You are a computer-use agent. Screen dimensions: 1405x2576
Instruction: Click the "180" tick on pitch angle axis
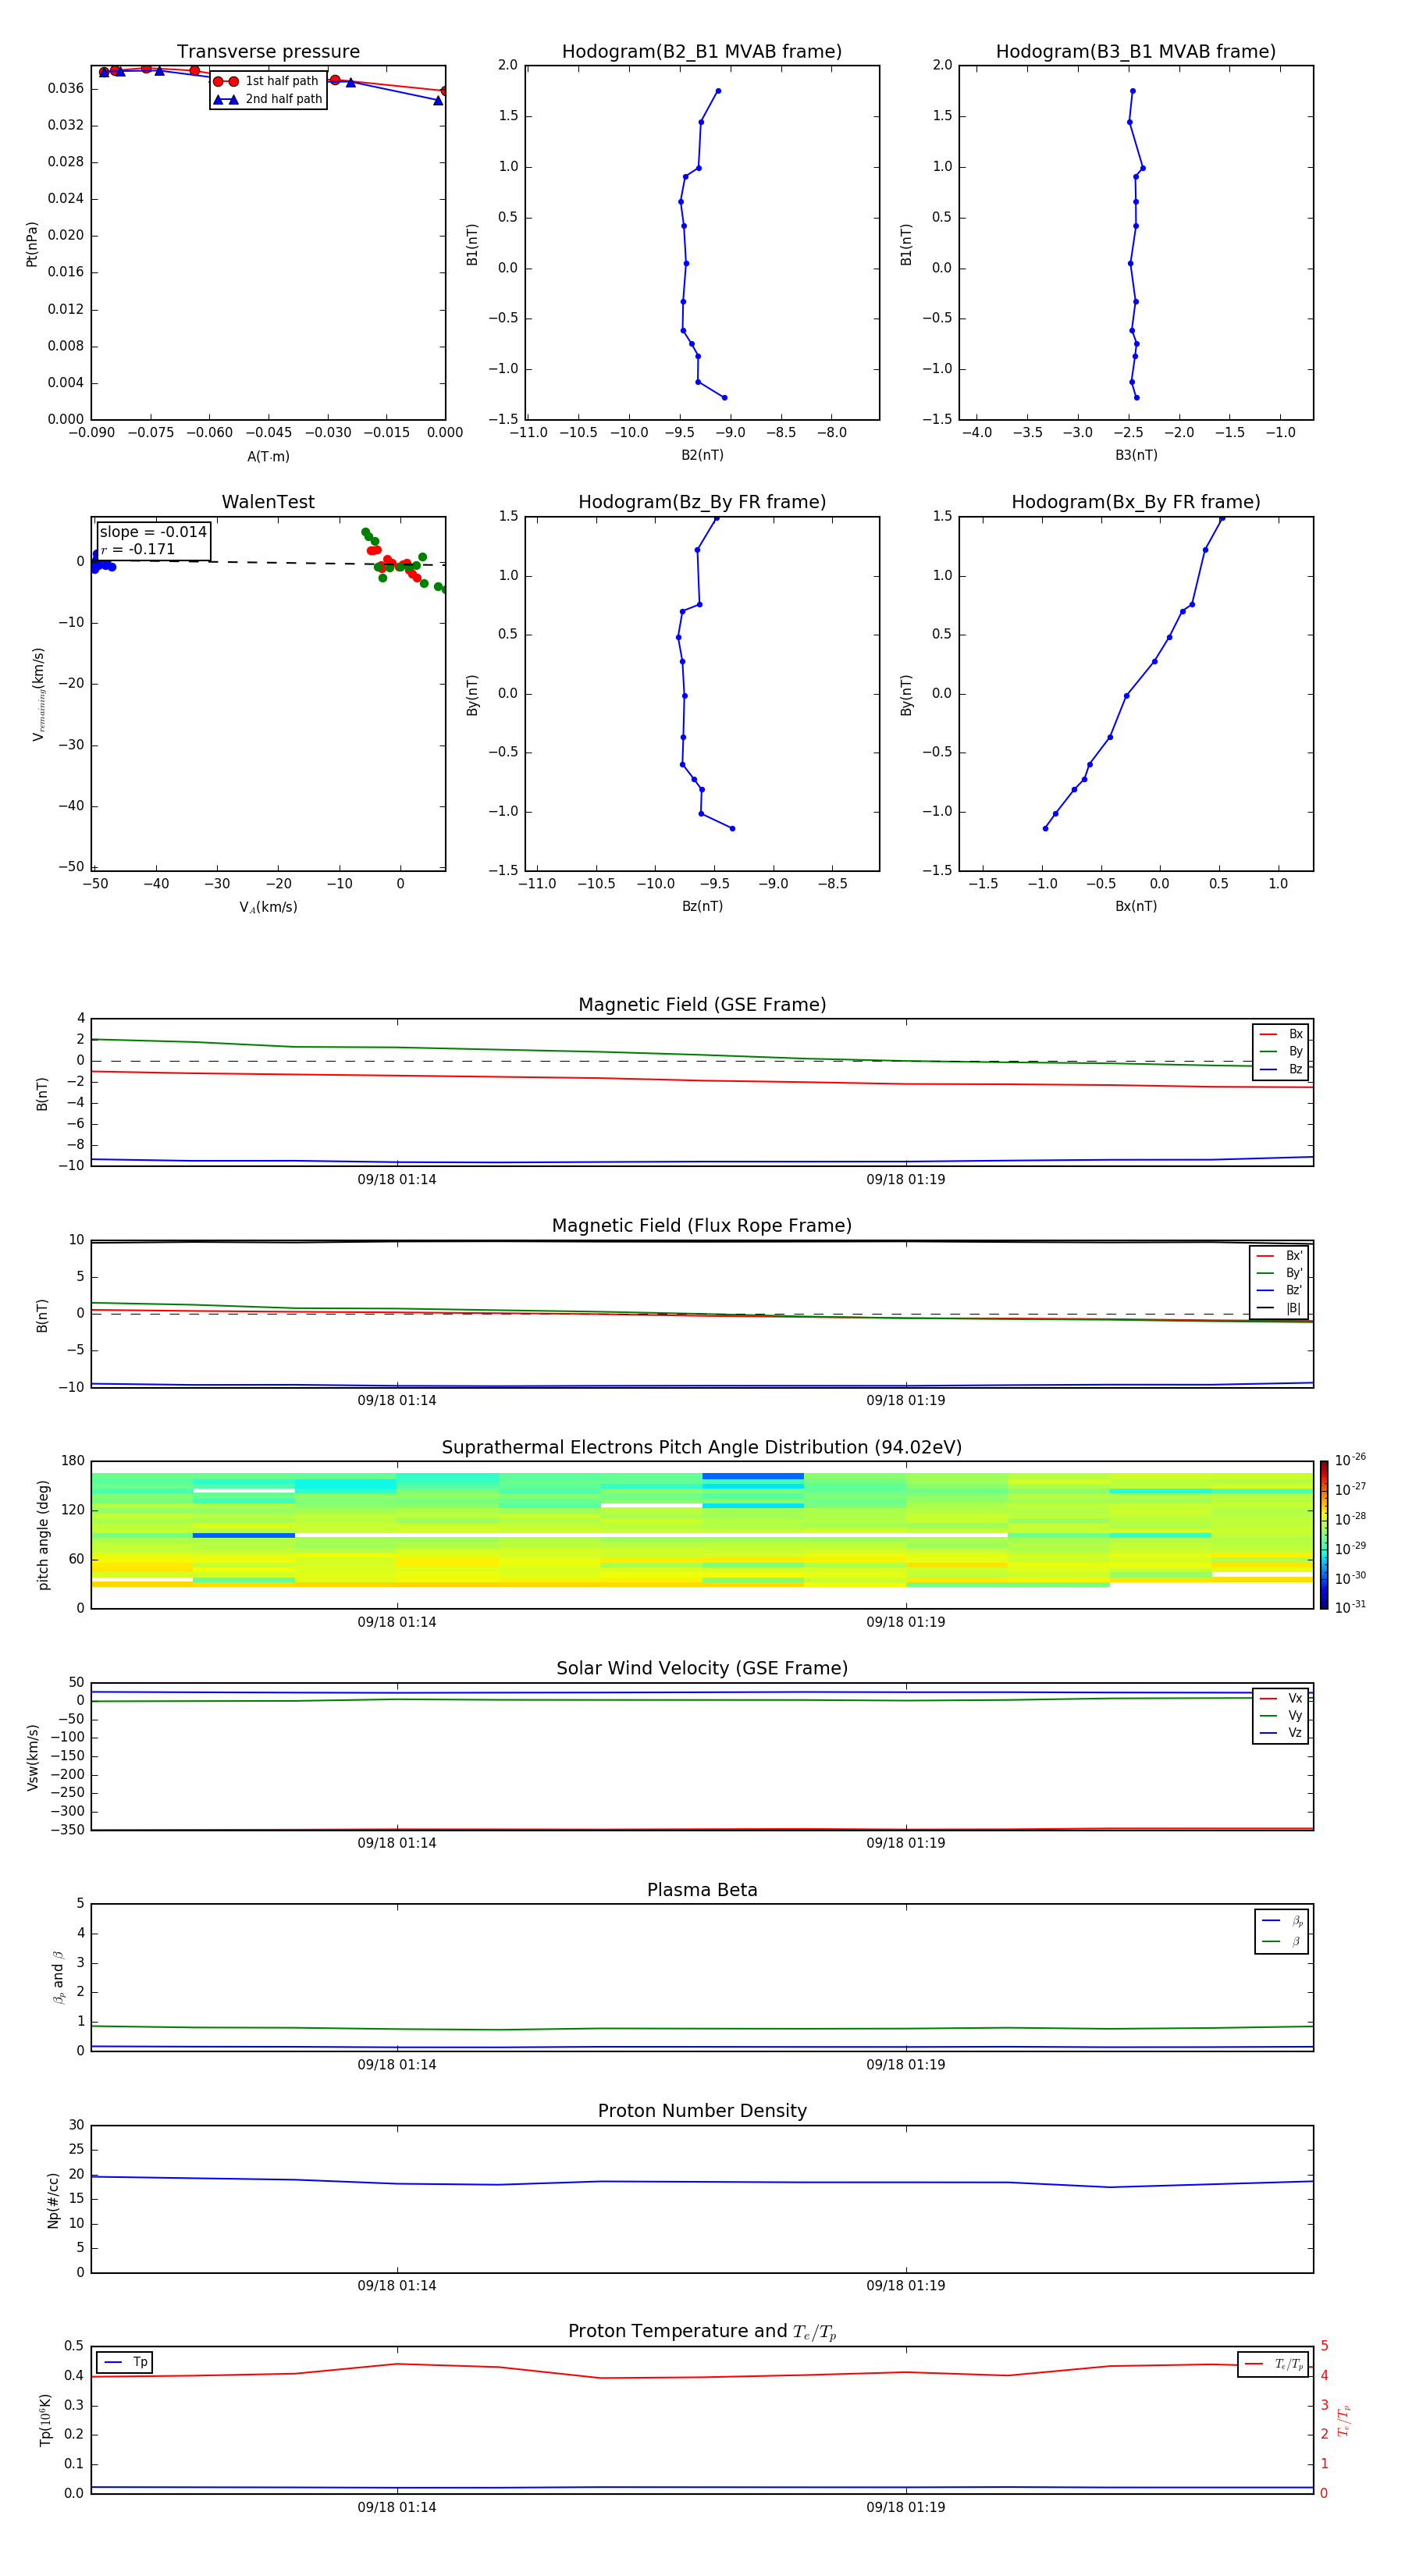(x=73, y=1461)
